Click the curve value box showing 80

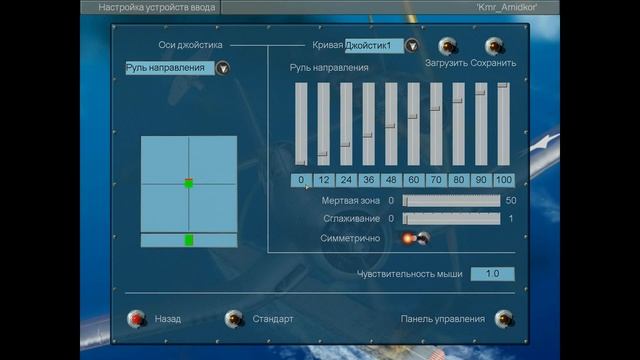(458, 180)
